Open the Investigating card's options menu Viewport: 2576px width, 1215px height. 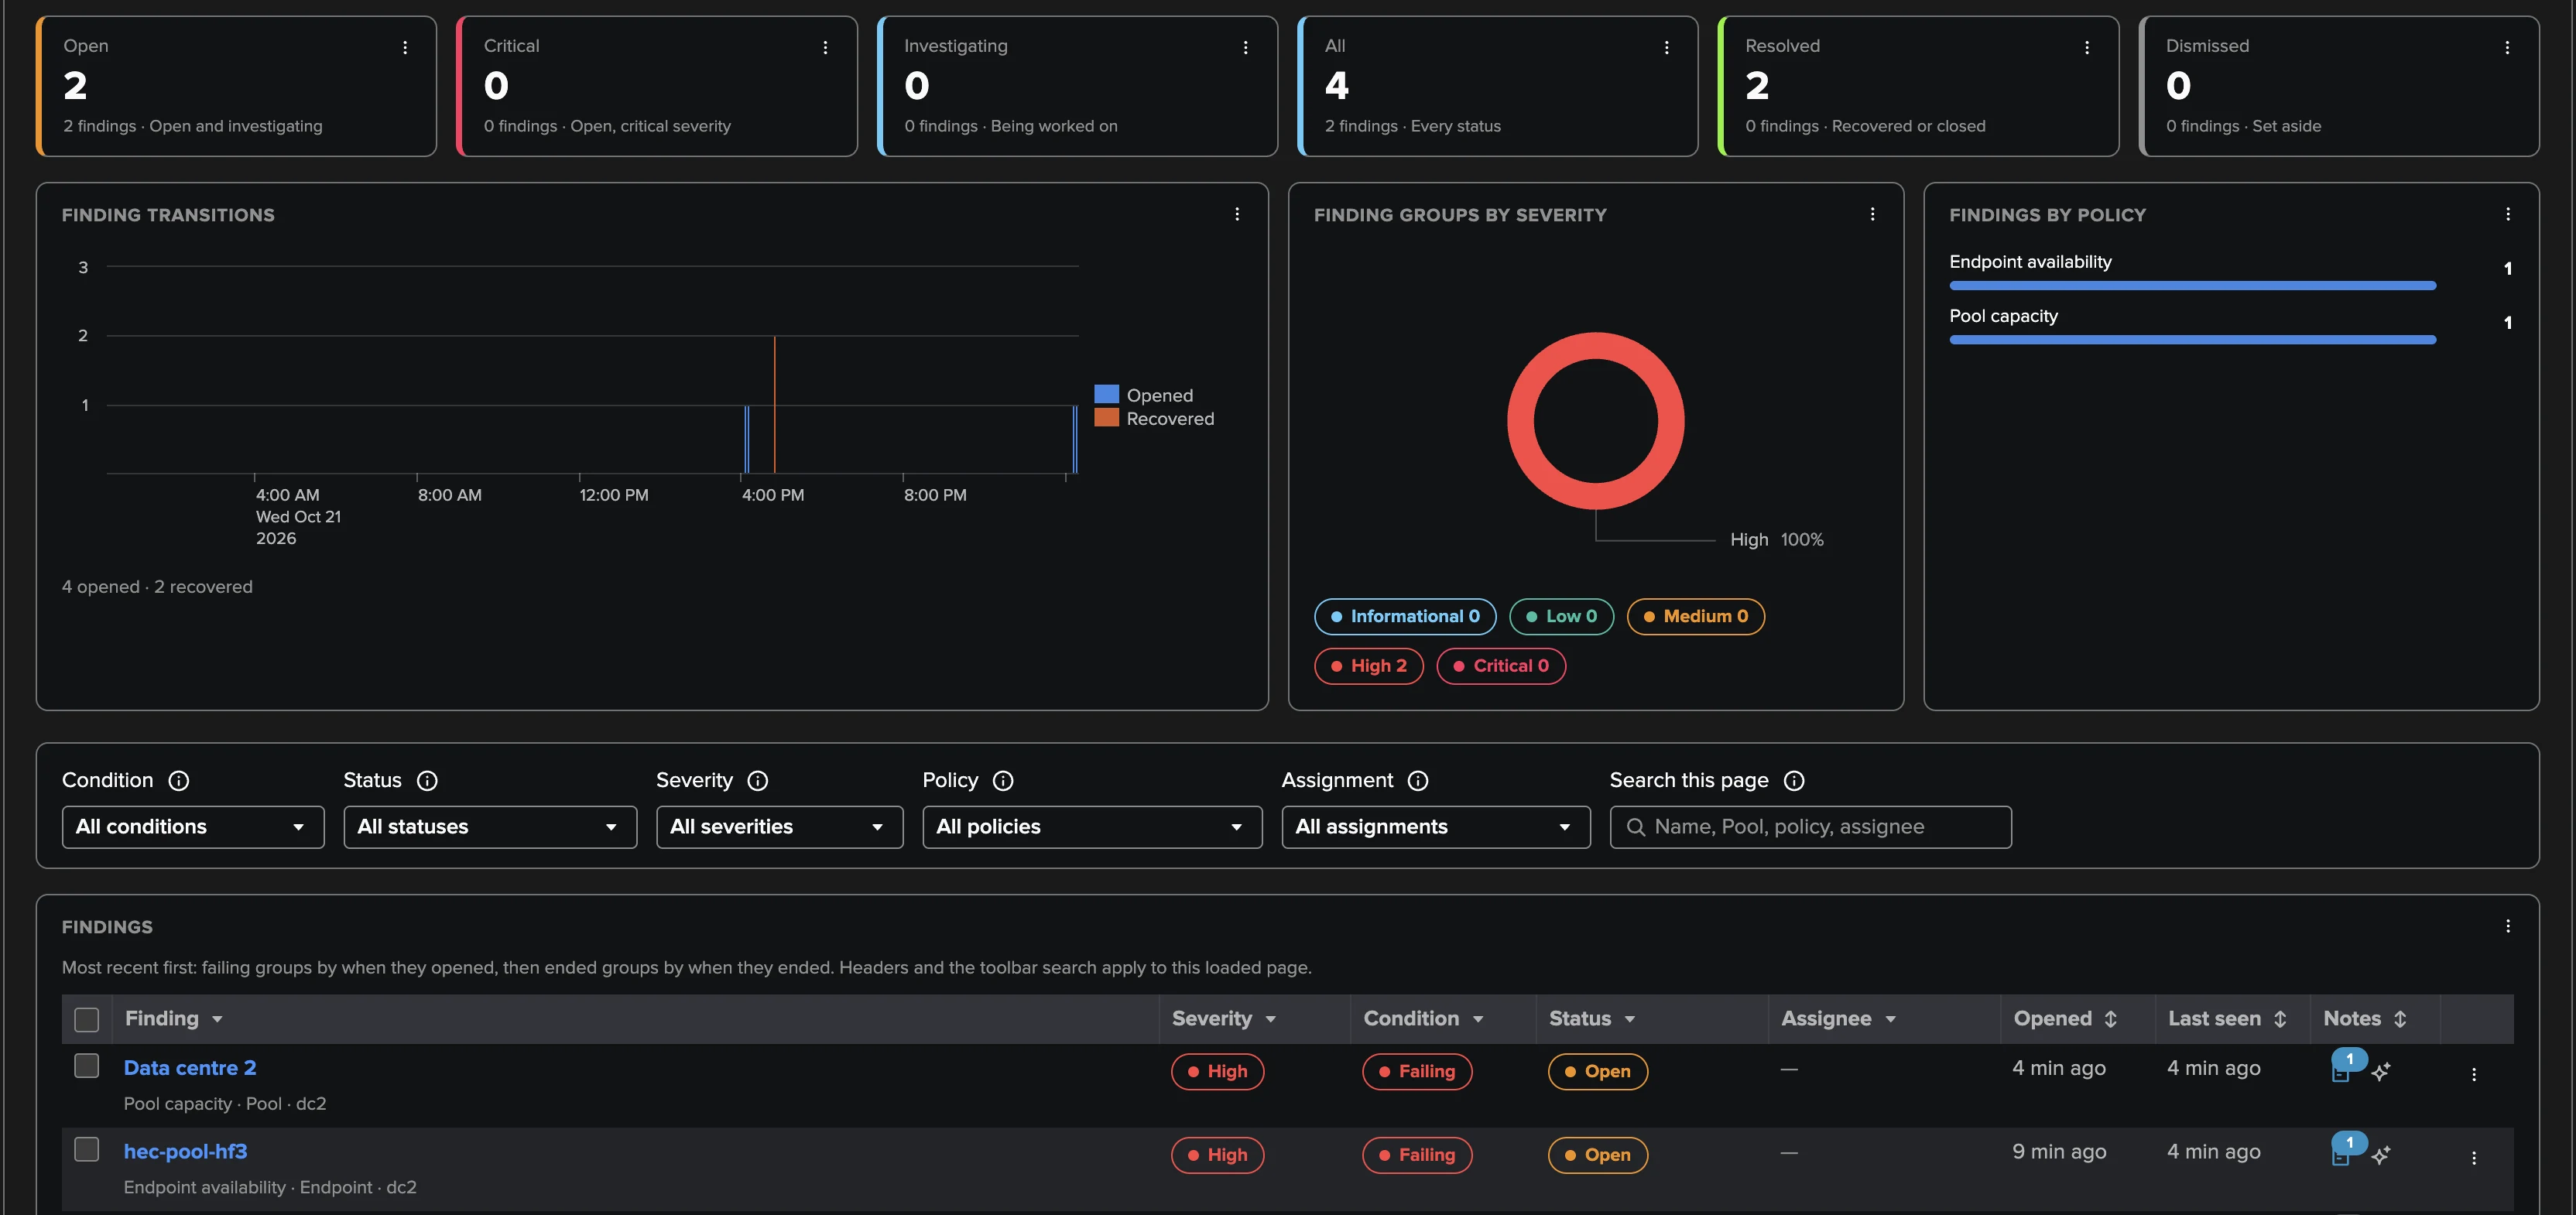click(x=1245, y=47)
